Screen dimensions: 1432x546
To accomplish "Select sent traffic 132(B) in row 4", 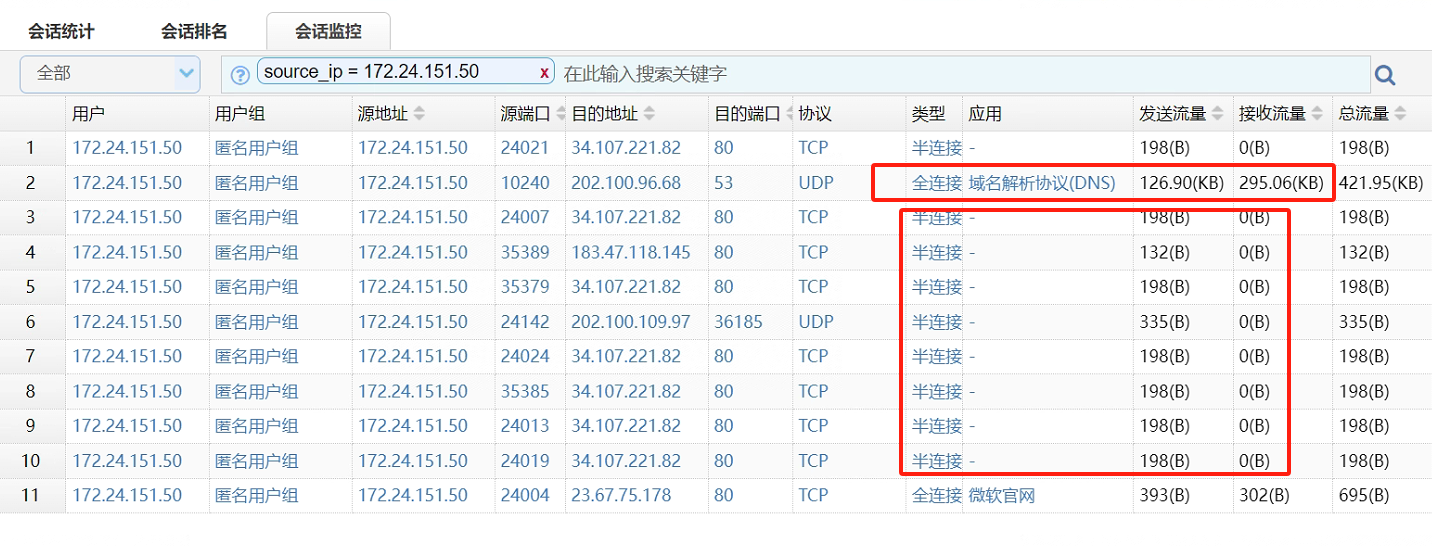I will click(1164, 252).
